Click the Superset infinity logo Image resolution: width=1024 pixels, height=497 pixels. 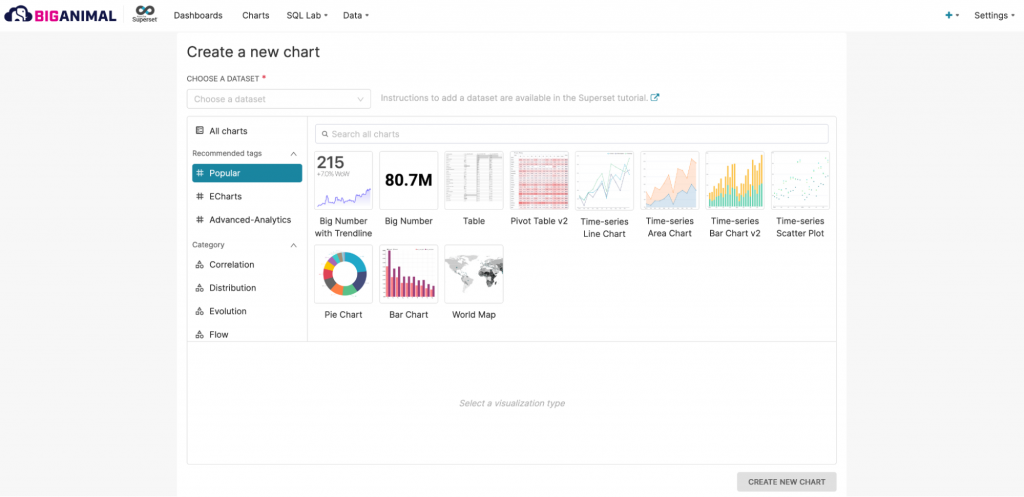click(146, 15)
